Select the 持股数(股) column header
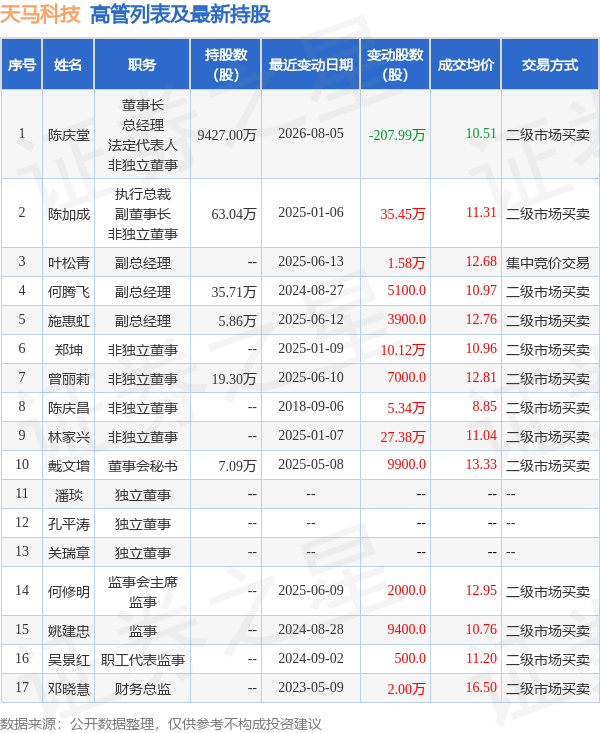The width and height of the screenshot is (600, 733). pos(225,65)
